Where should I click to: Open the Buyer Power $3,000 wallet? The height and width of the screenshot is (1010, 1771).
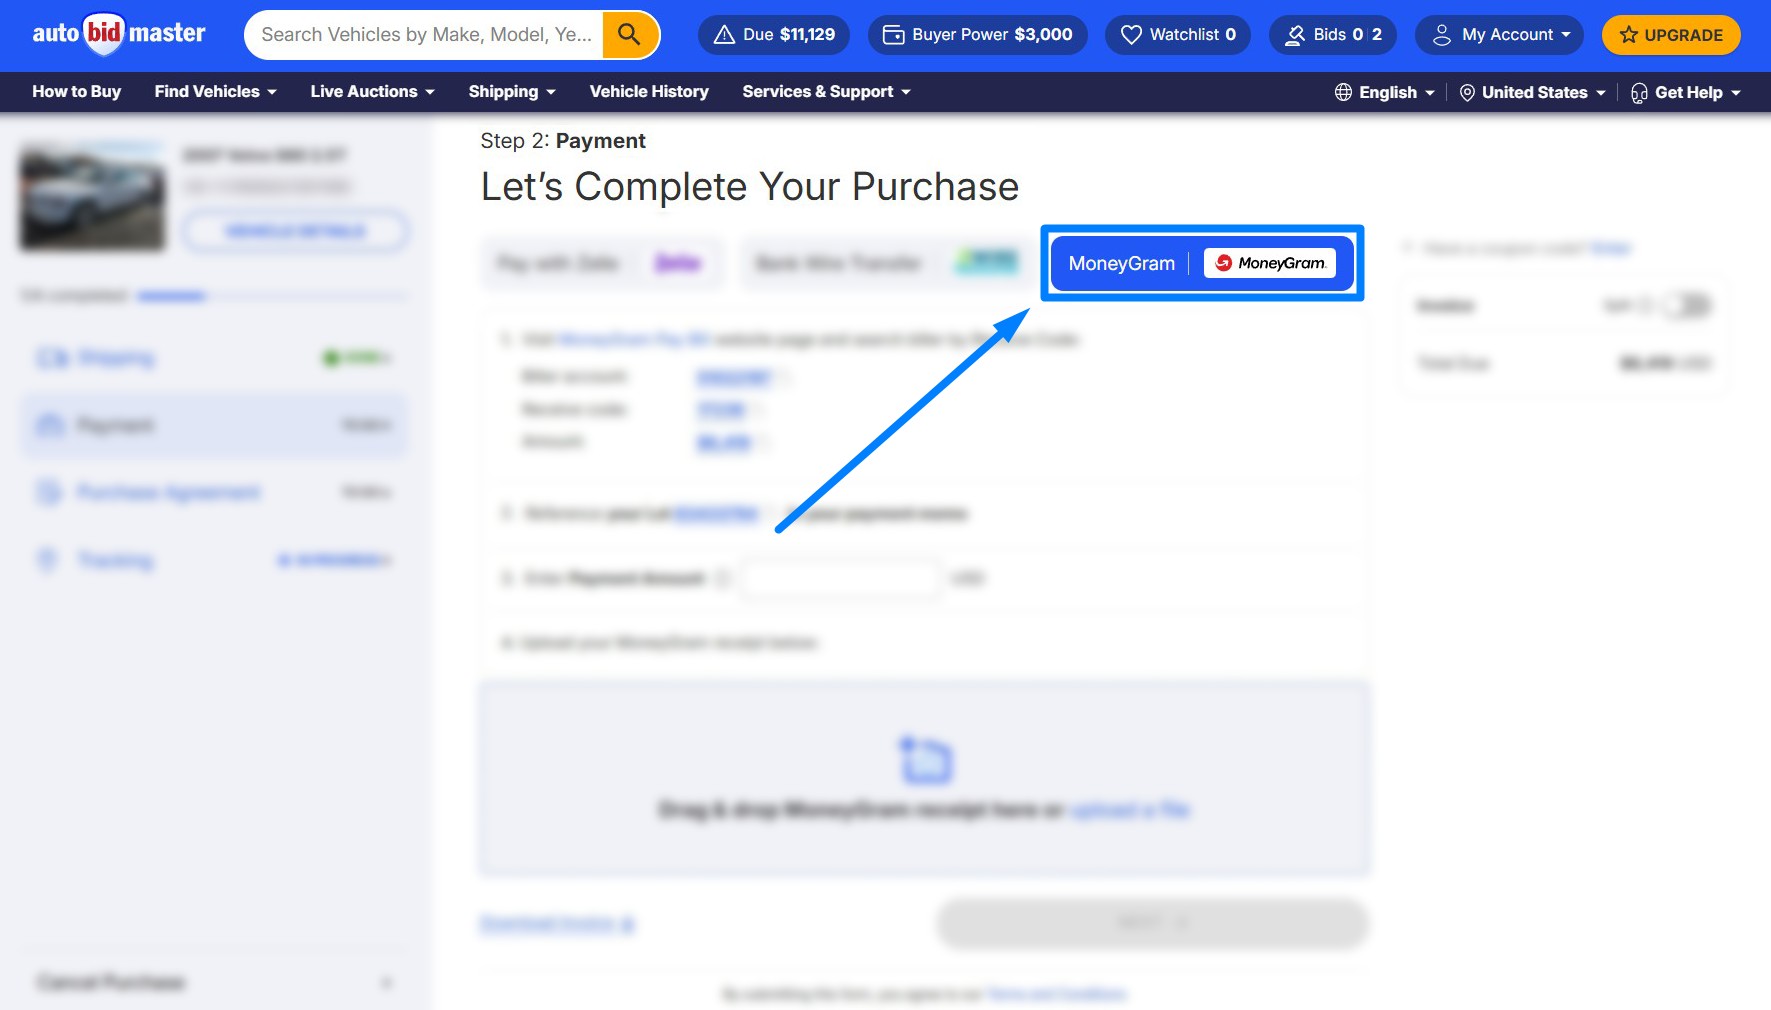click(x=977, y=35)
